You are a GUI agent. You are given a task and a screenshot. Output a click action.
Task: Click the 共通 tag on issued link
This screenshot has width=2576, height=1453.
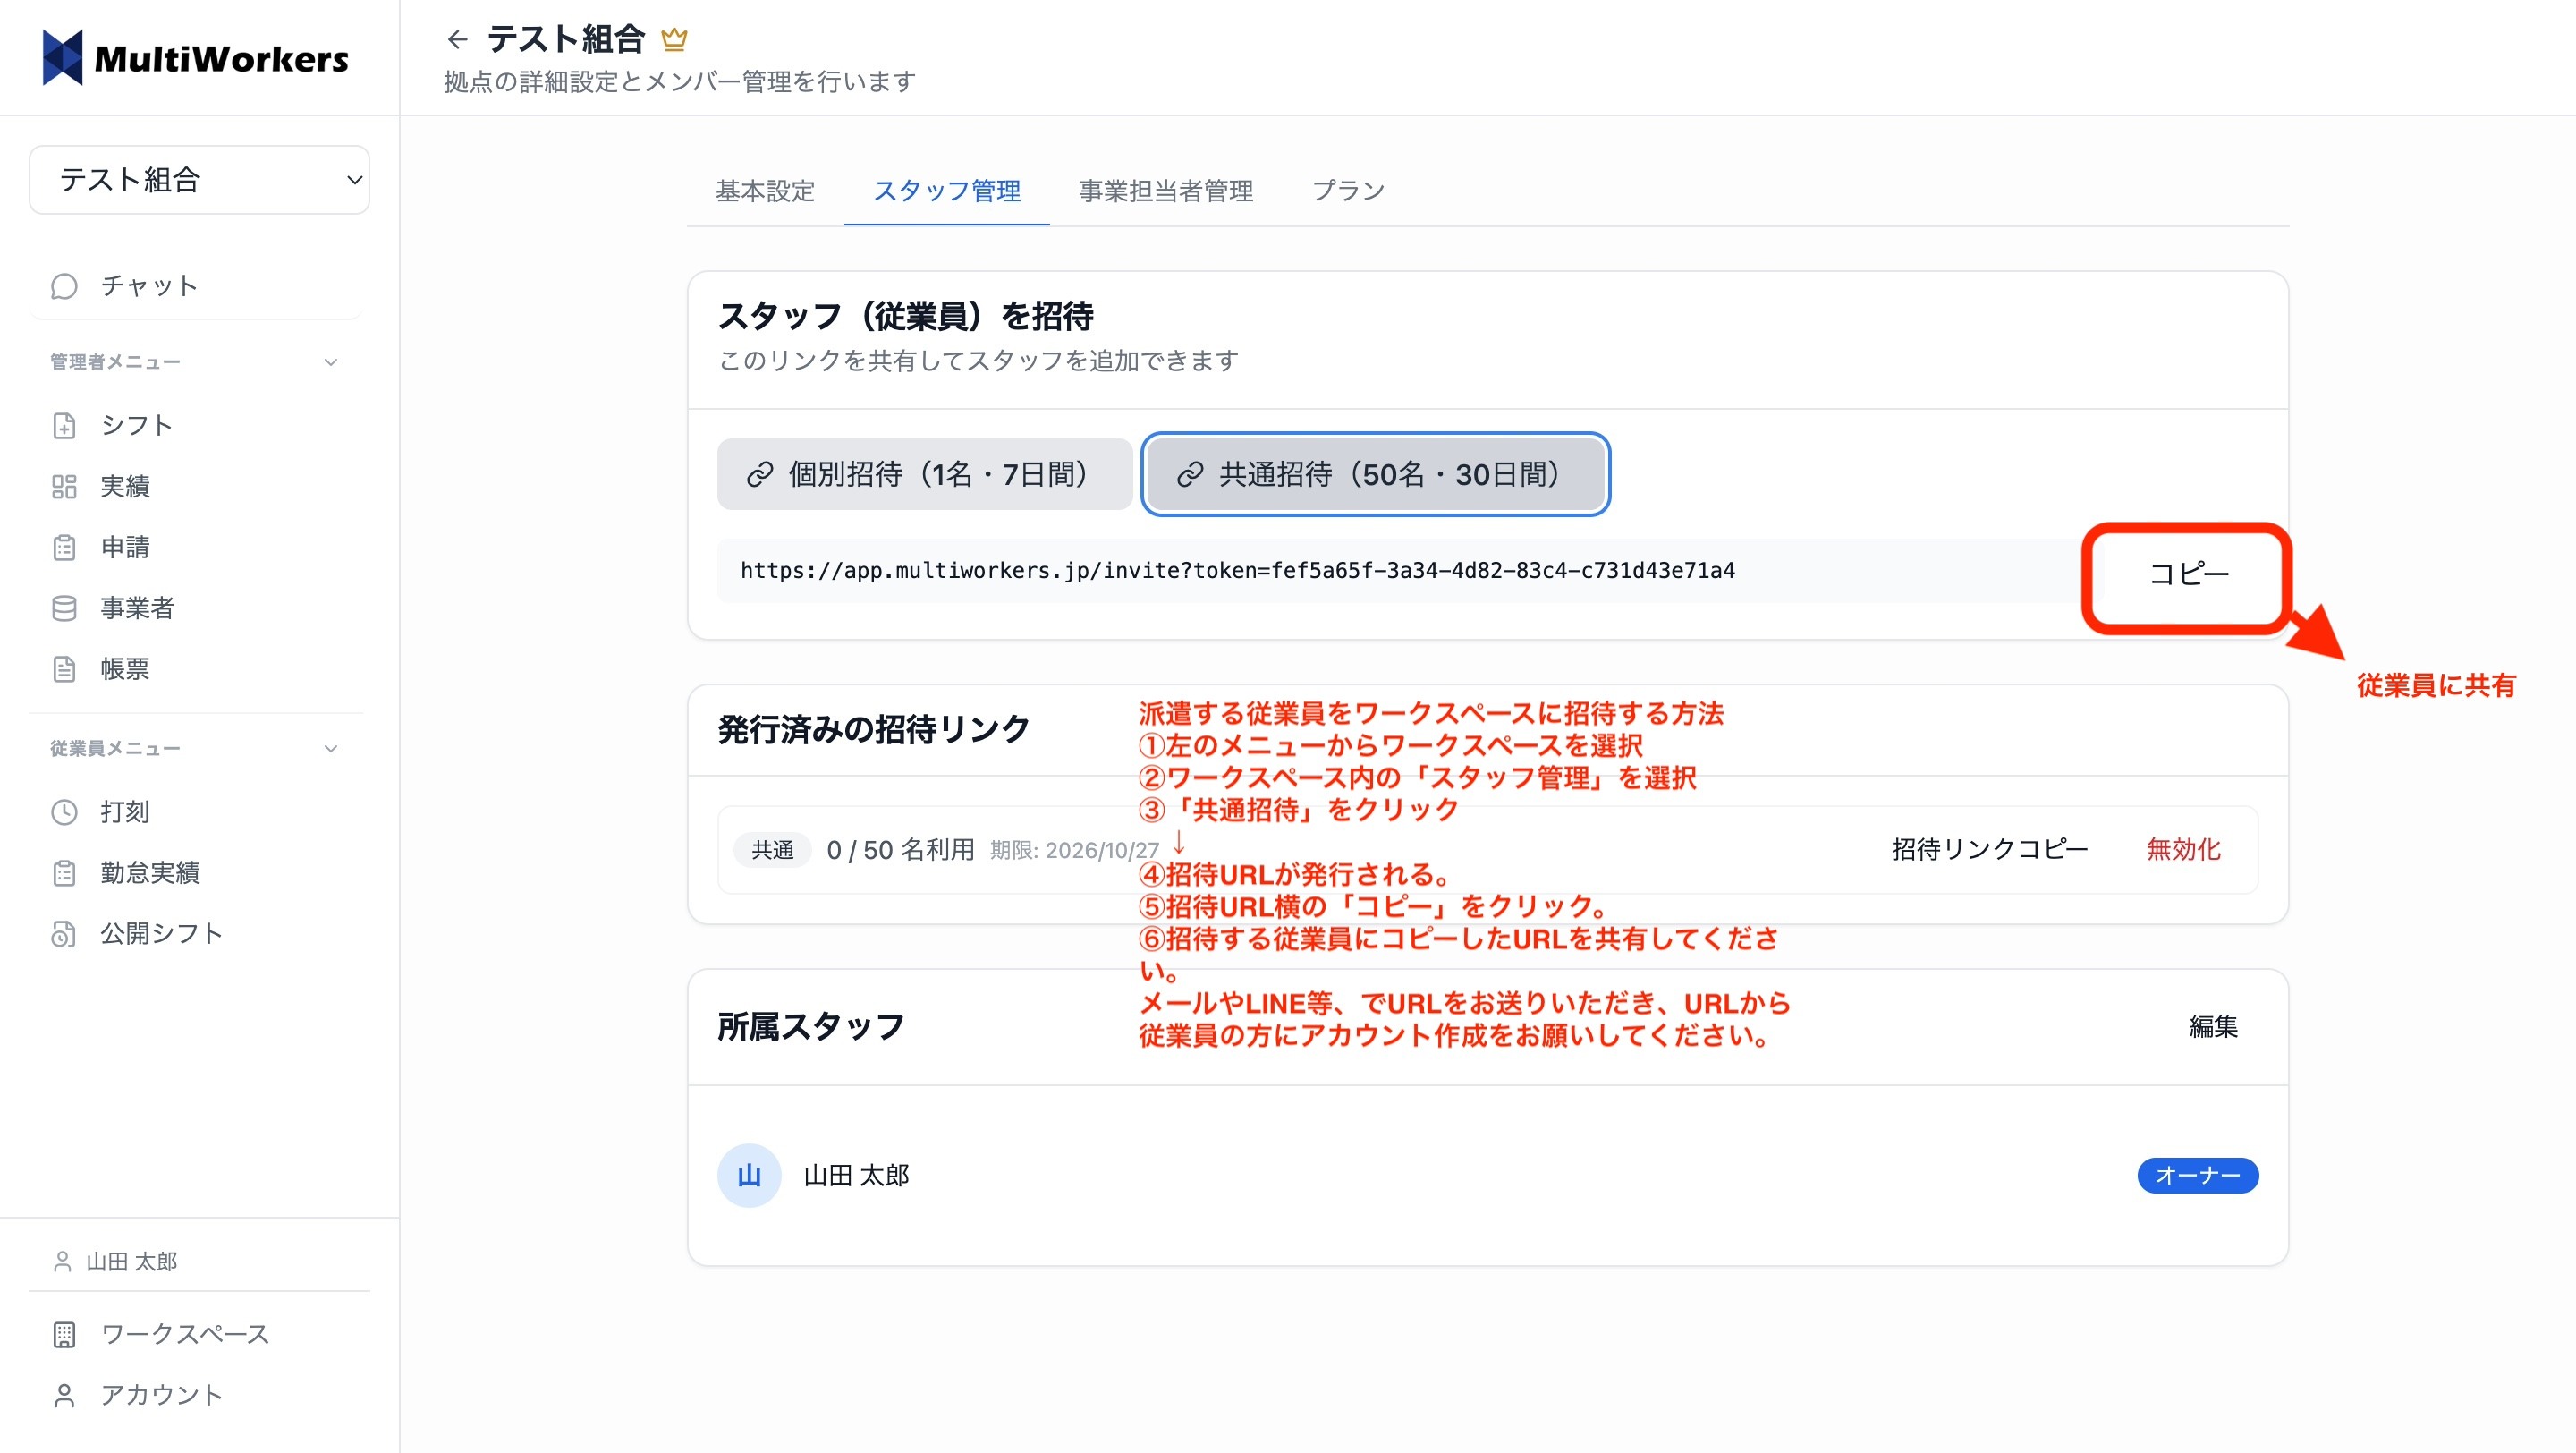coord(773,850)
